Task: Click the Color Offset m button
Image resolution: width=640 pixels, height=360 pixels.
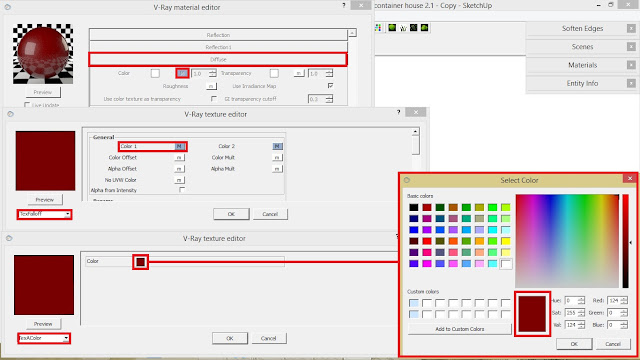Action: click(179, 158)
